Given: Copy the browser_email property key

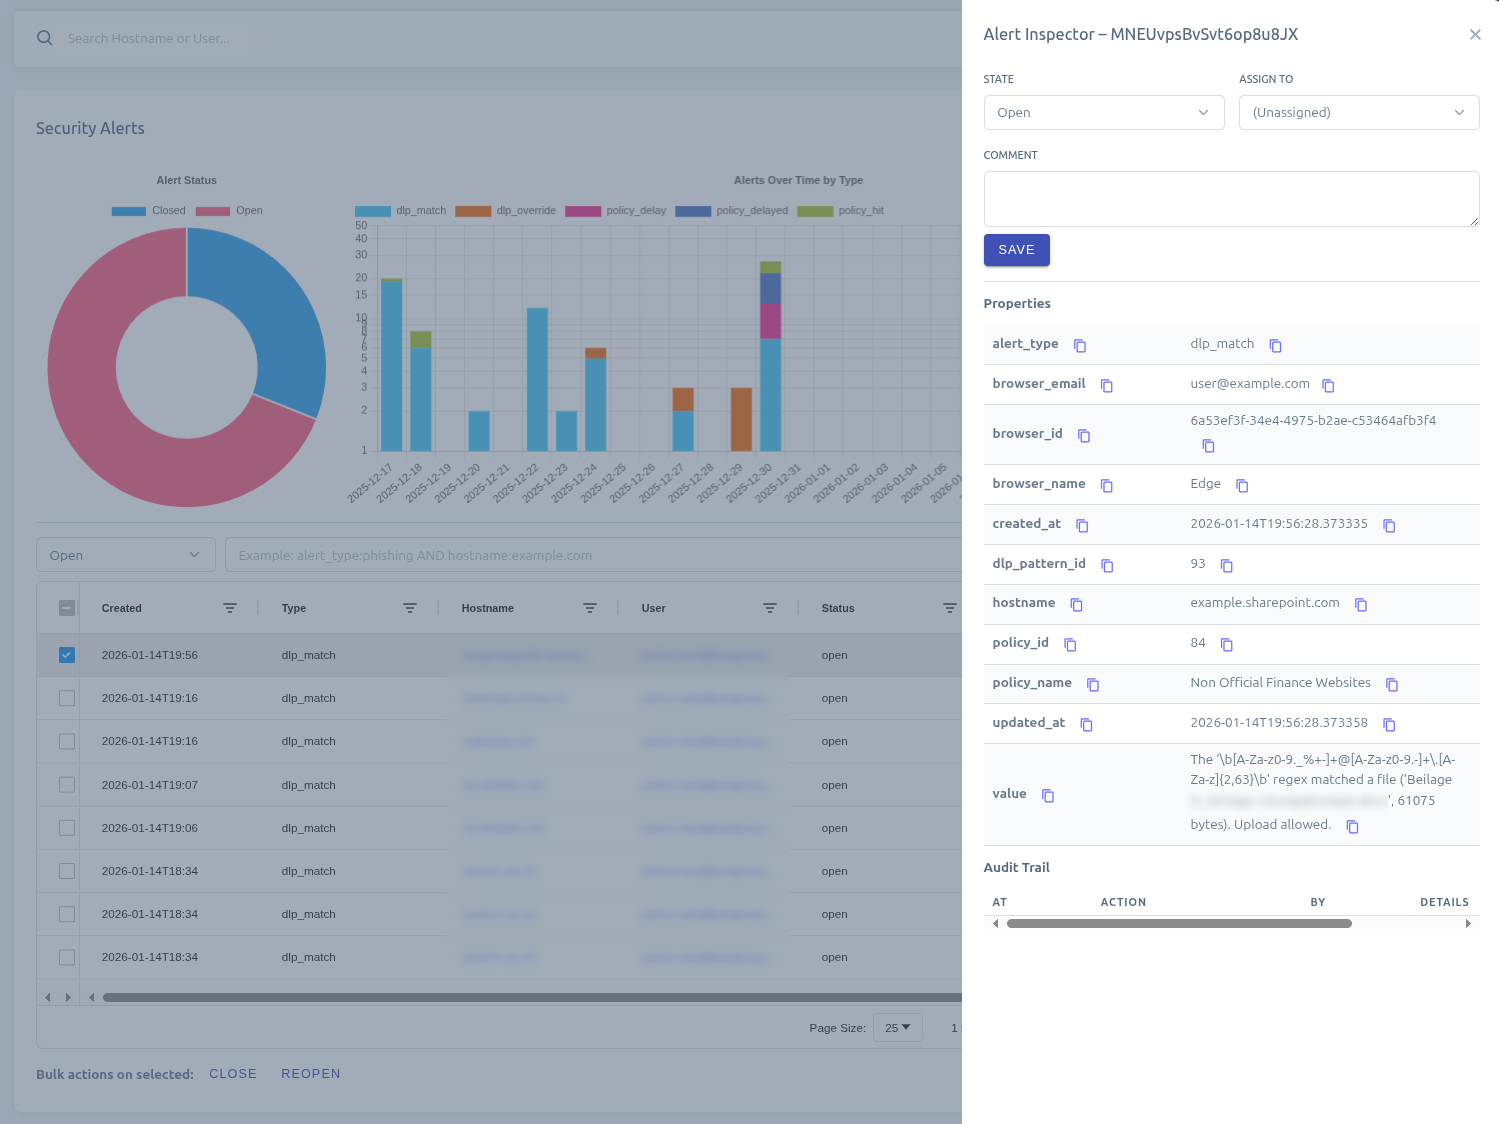Looking at the screenshot, I should pyautogui.click(x=1107, y=385).
